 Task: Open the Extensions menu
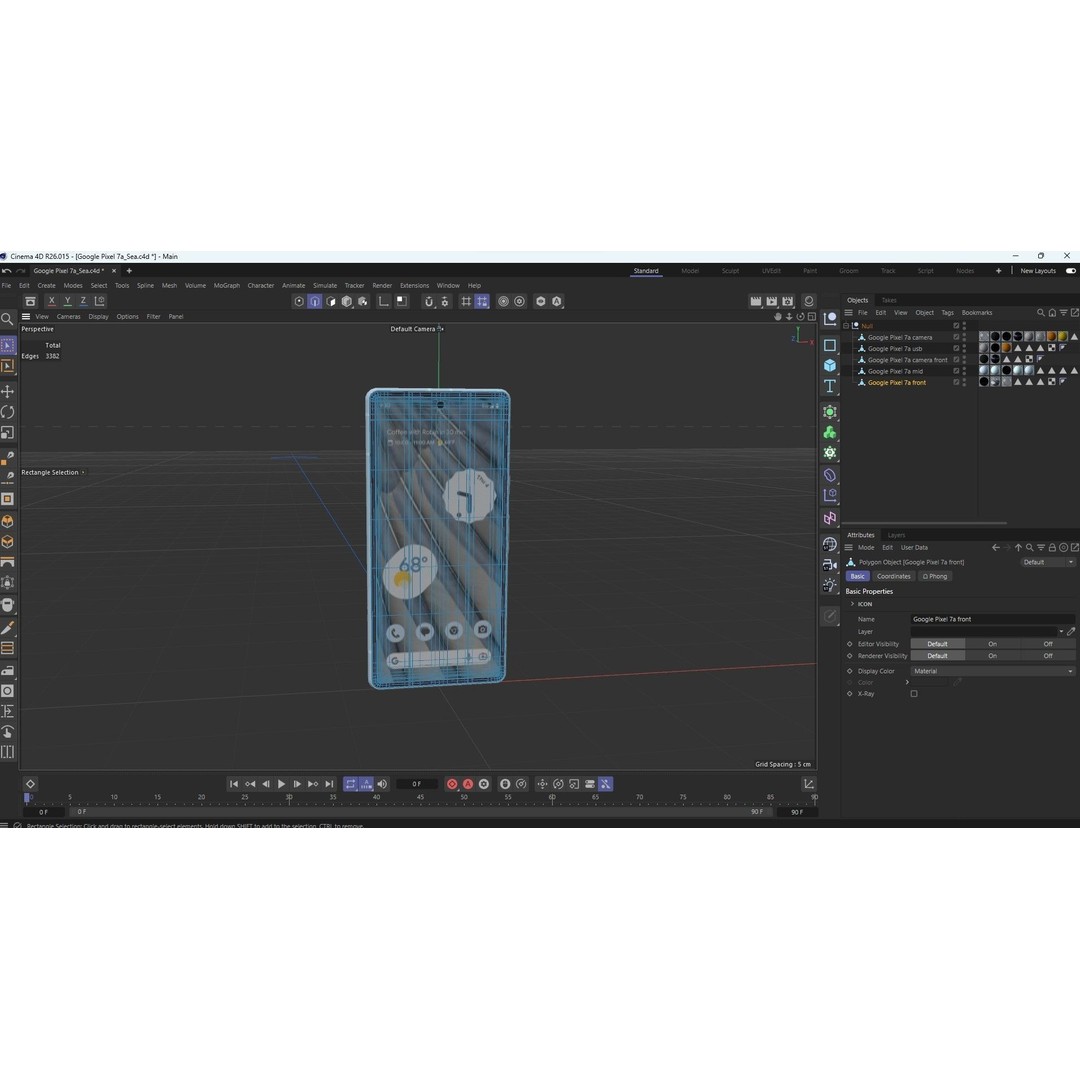point(414,285)
